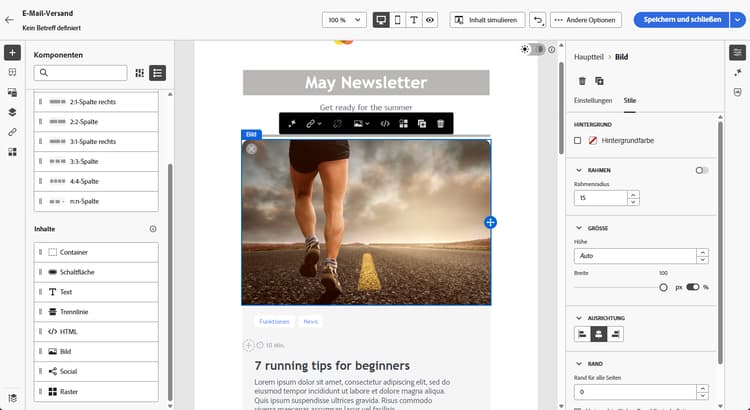Switch components to grid view
This screenshot has height=410, width=750.
(139, 73)
